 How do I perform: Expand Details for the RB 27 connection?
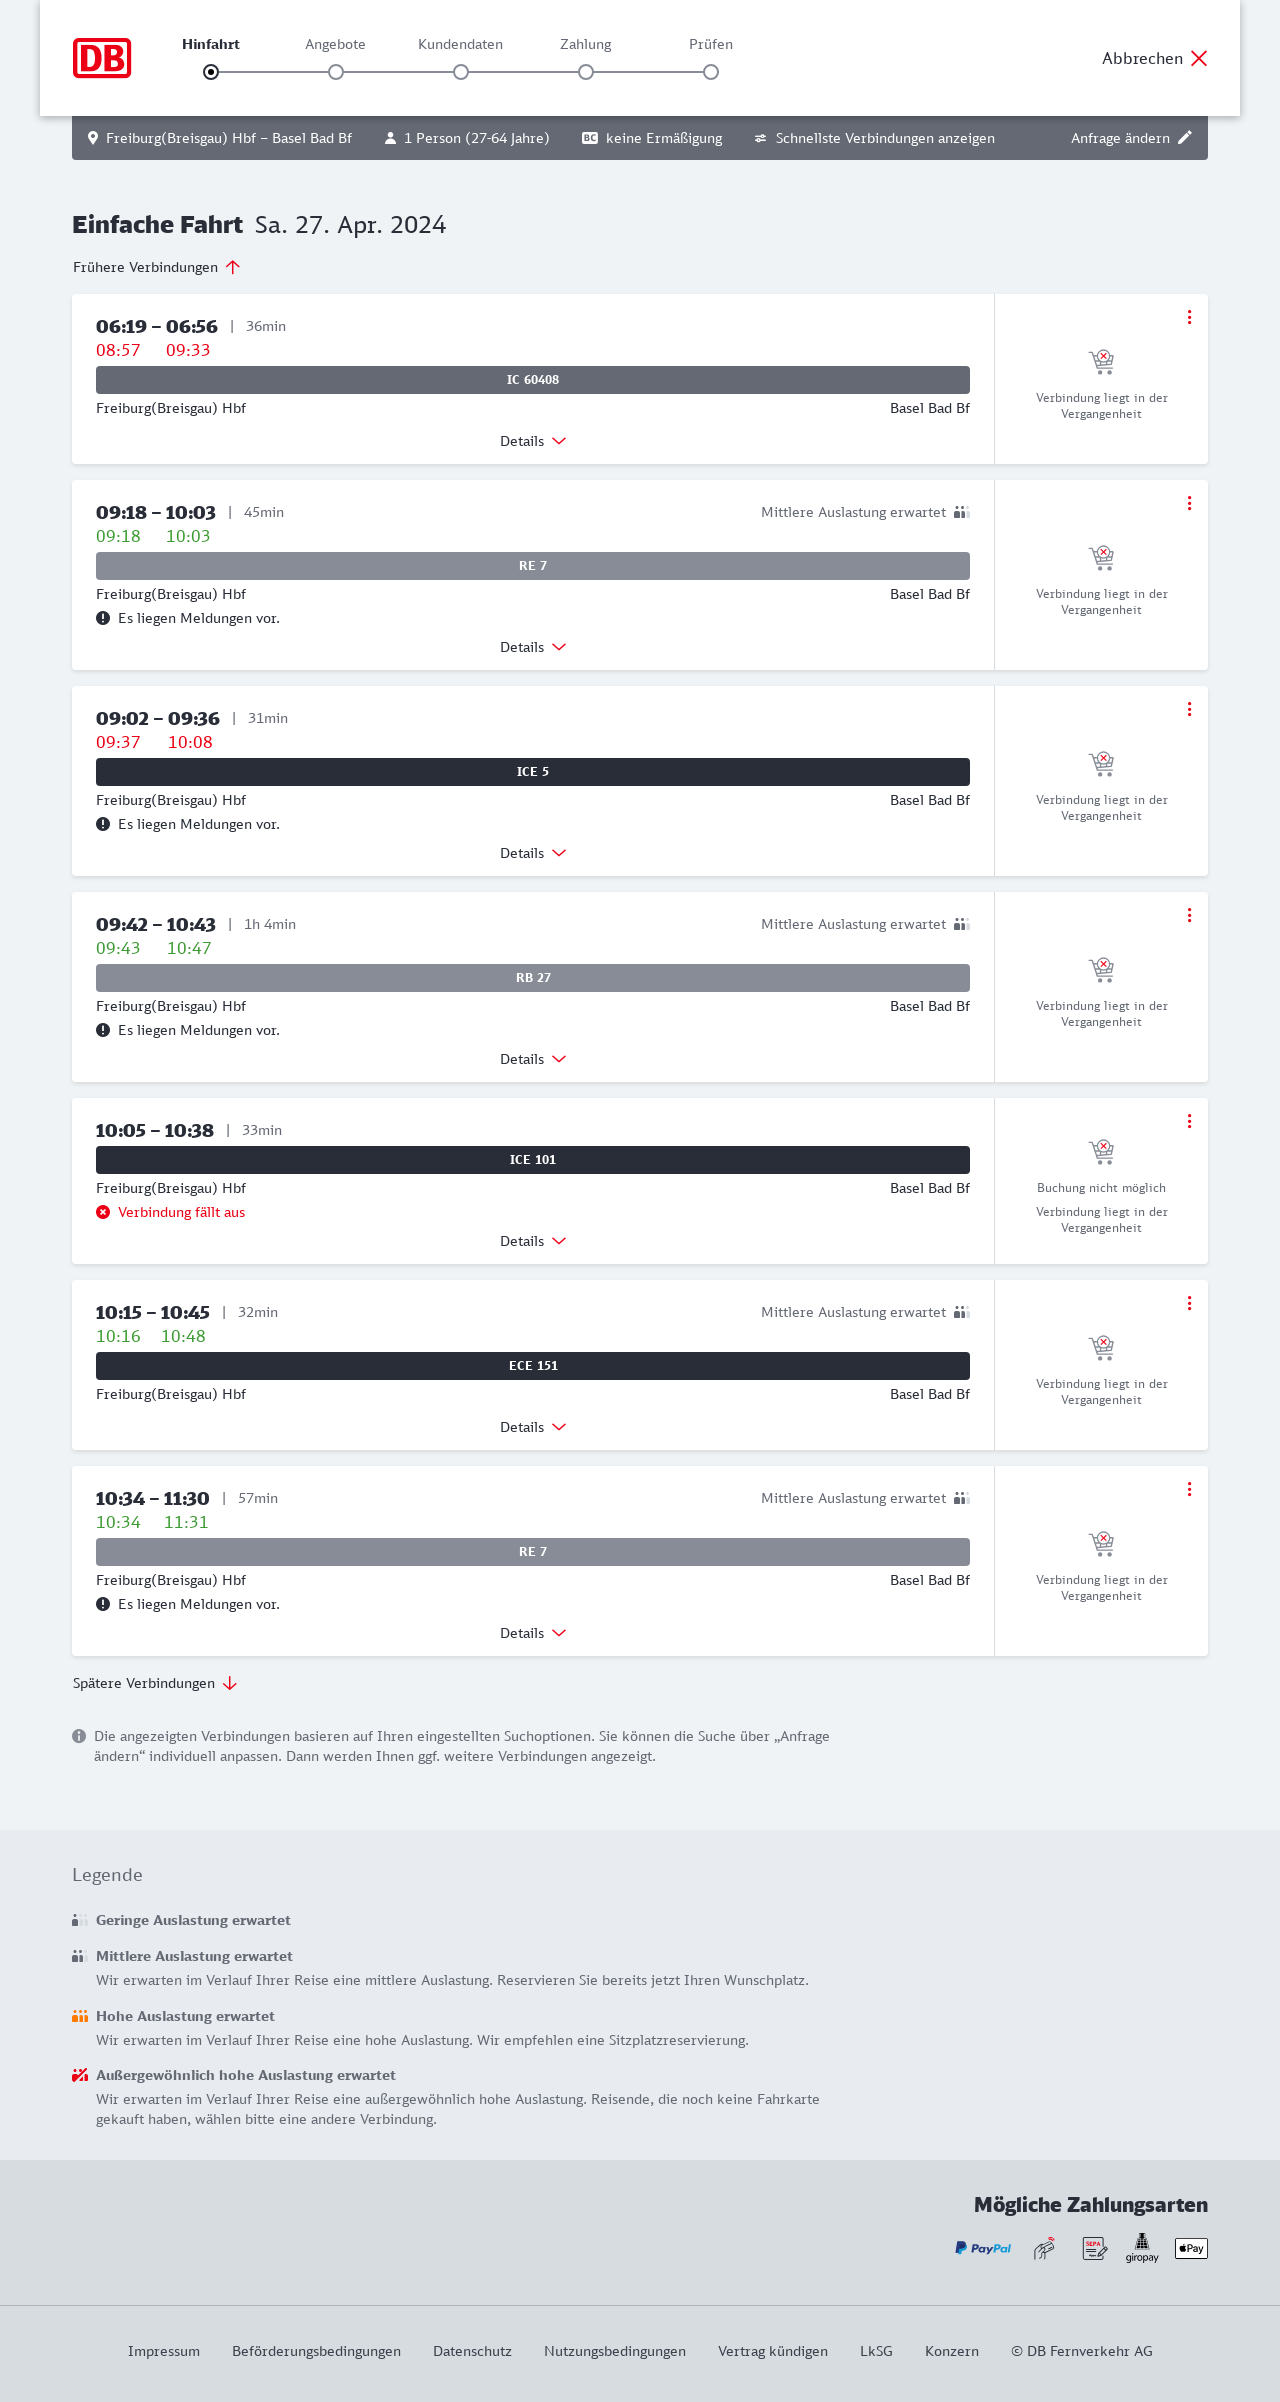pos(533,1059)
